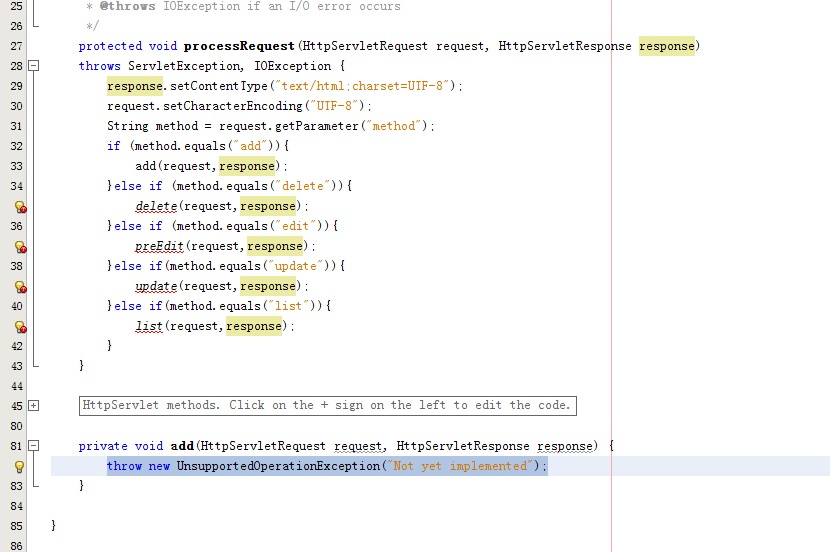Click line number 85 in the gutter
Image resolution: width=830 pixels, height=552 pixels.
coord(16,526)
